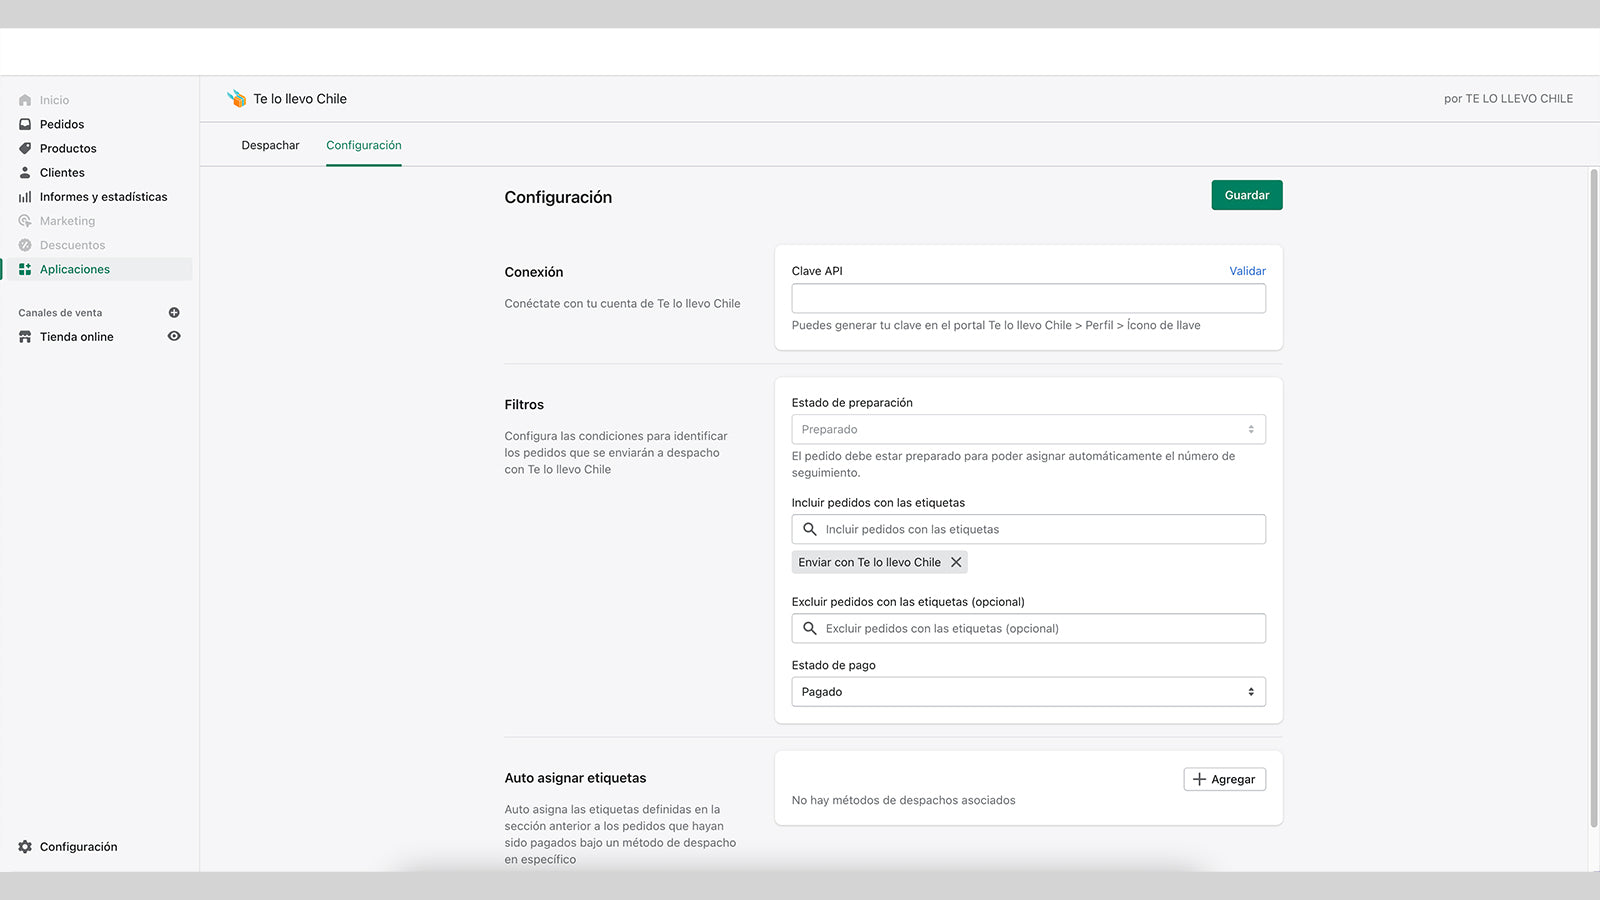Click the 'Canales de venta' heading

click(60, 313)
